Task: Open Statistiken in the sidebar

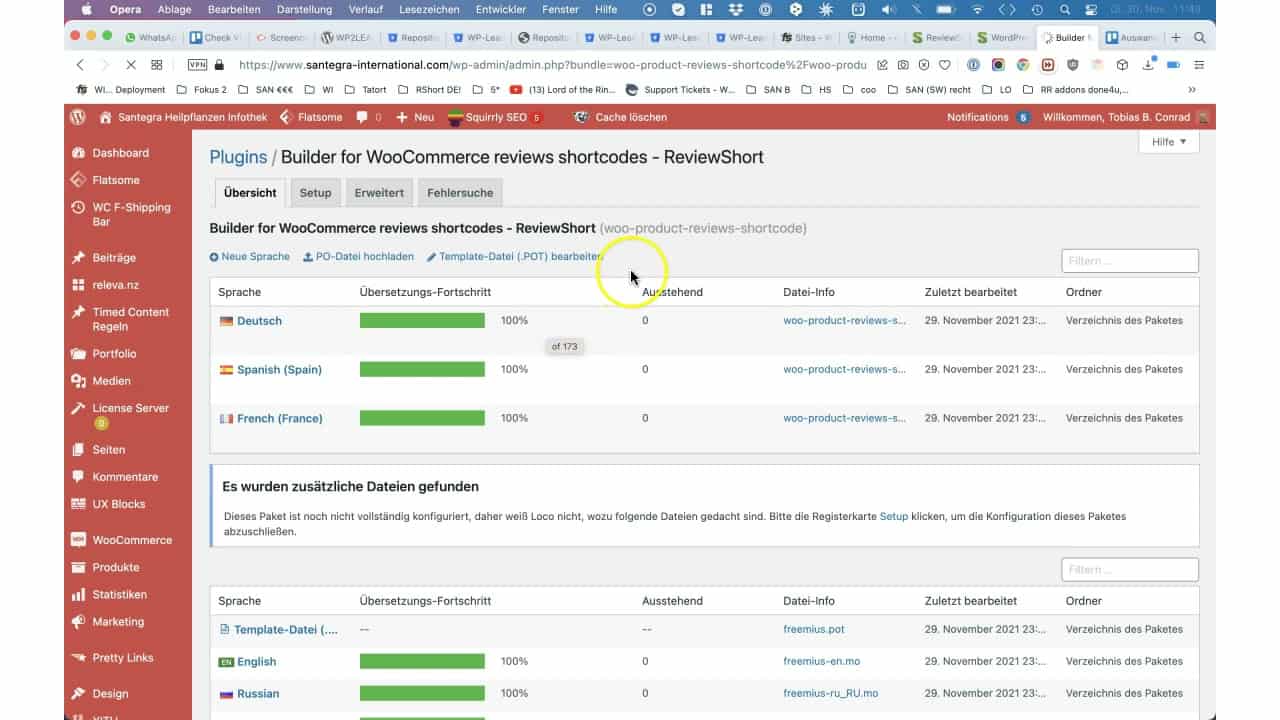Action: [119, 595]
